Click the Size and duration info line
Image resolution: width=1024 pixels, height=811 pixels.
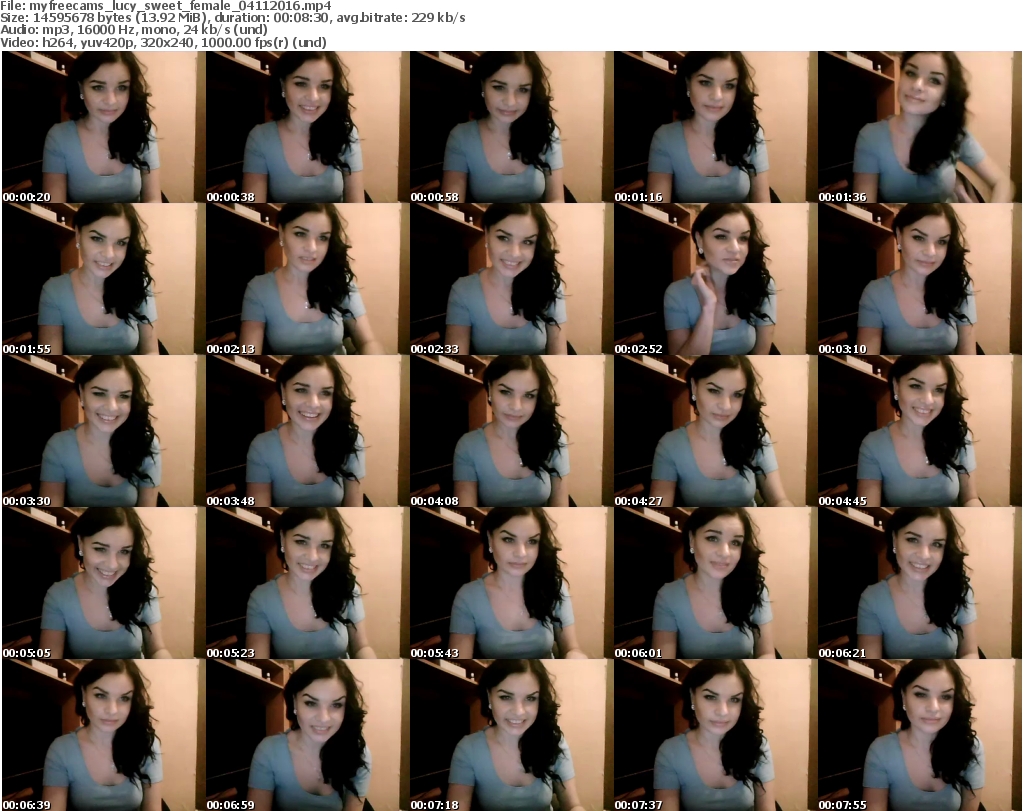[x=233, y=18]
